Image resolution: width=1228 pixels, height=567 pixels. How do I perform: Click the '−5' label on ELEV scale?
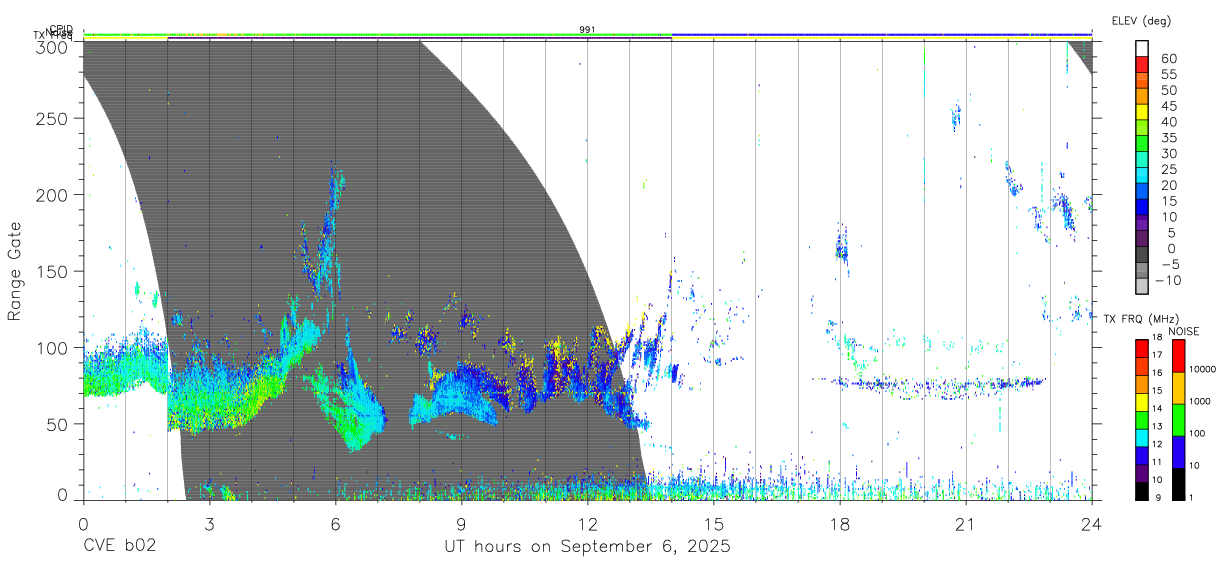pyautogui.click(x=1169, y=265)
